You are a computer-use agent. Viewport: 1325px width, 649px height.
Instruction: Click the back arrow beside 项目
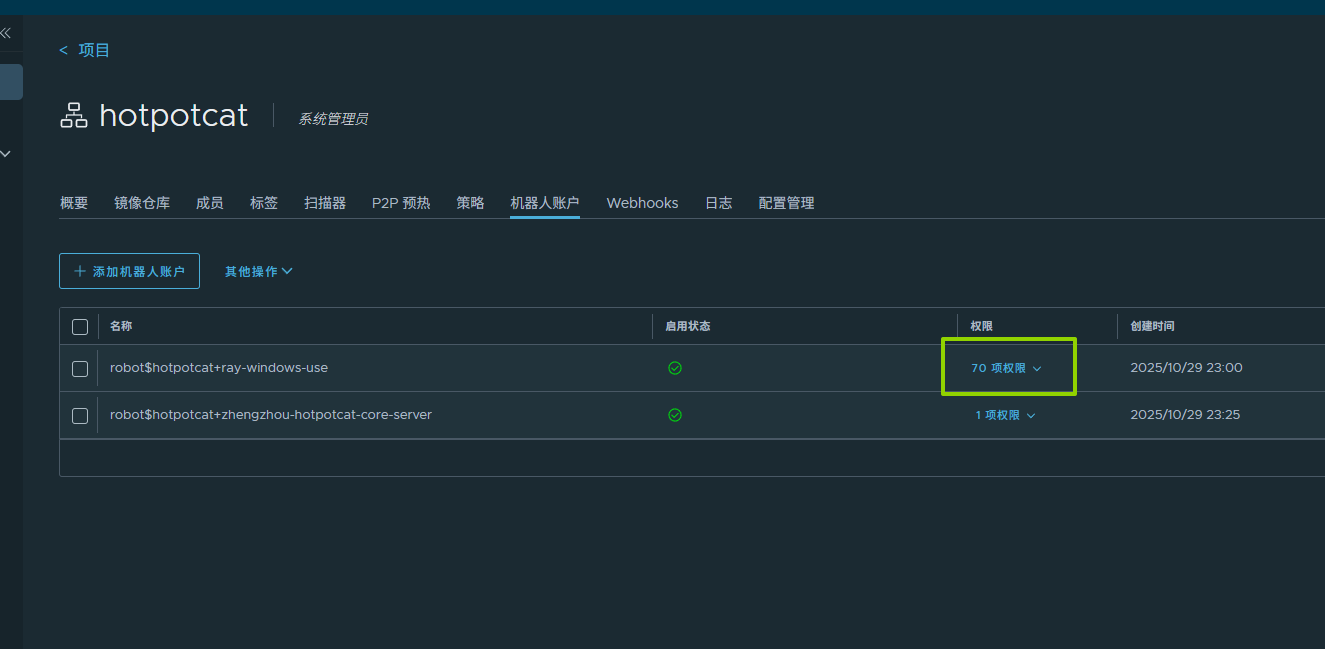[64, 50]
